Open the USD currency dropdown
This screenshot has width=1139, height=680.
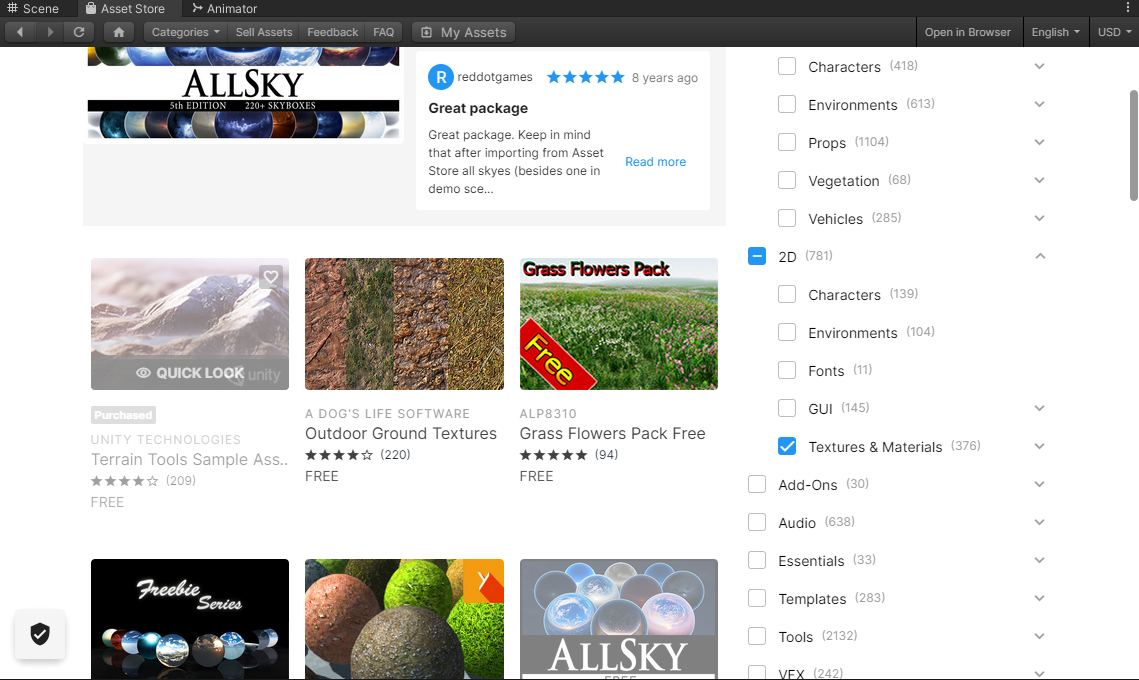[x=1114, y=32]
